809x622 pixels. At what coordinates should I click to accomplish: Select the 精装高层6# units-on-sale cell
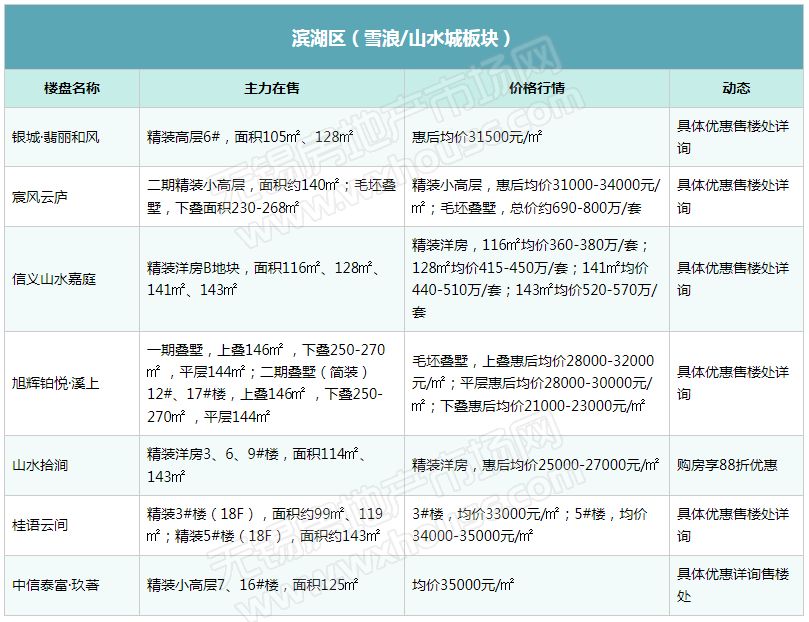click(249, 137)
